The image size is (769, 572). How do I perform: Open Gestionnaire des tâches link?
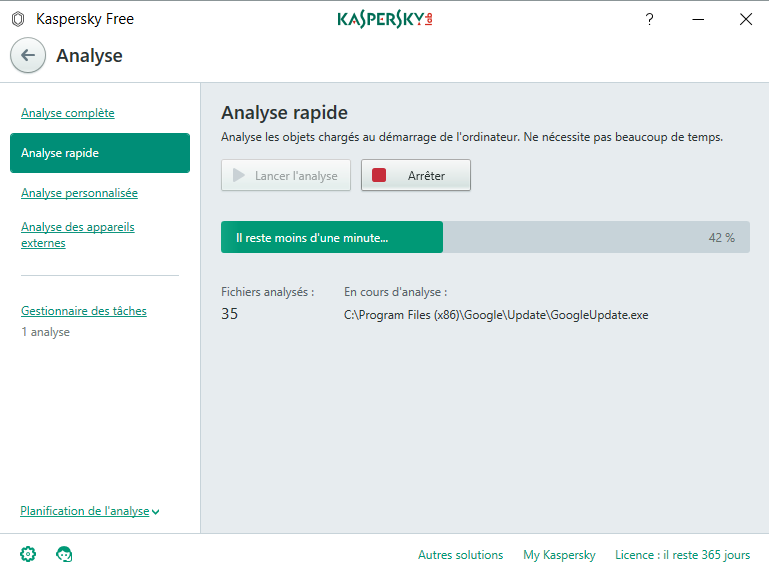[x=84, y=311]
